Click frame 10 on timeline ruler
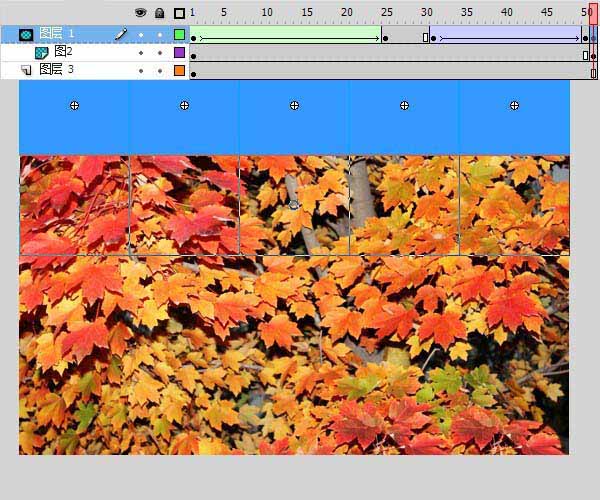The width and height of the screenshot is (600, 500). point(267,12)
